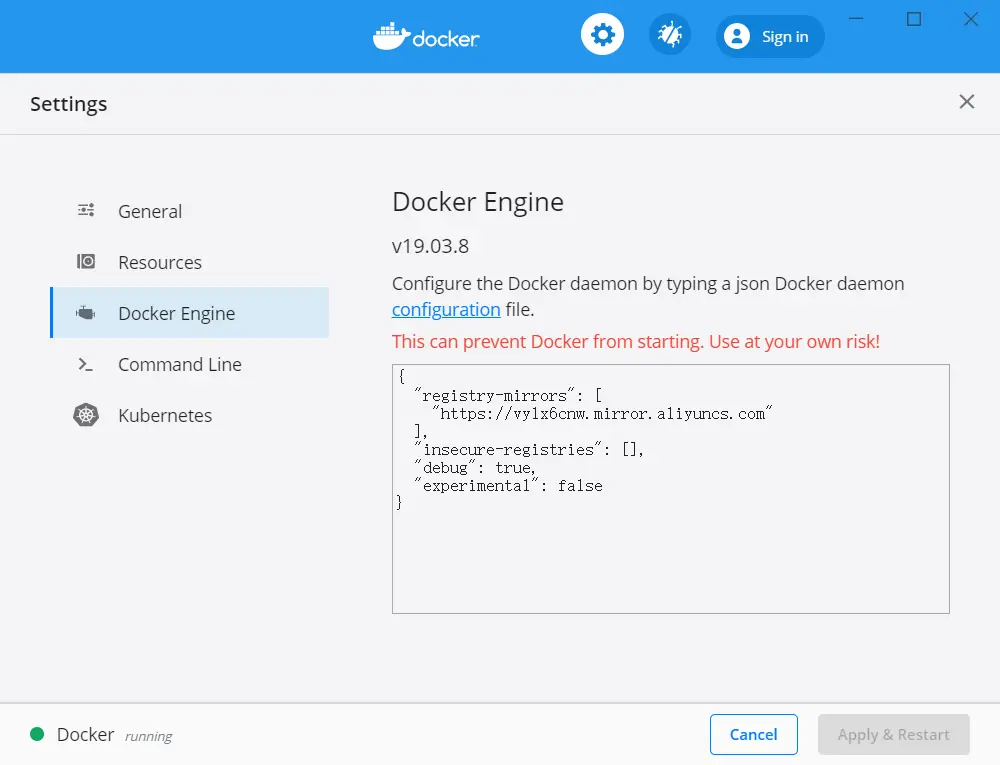This screenshot has width=1000, height=765.
Task: Click the "registry-mirrors" line in editor
Action: pyautogui.click(x=508, y=395)
